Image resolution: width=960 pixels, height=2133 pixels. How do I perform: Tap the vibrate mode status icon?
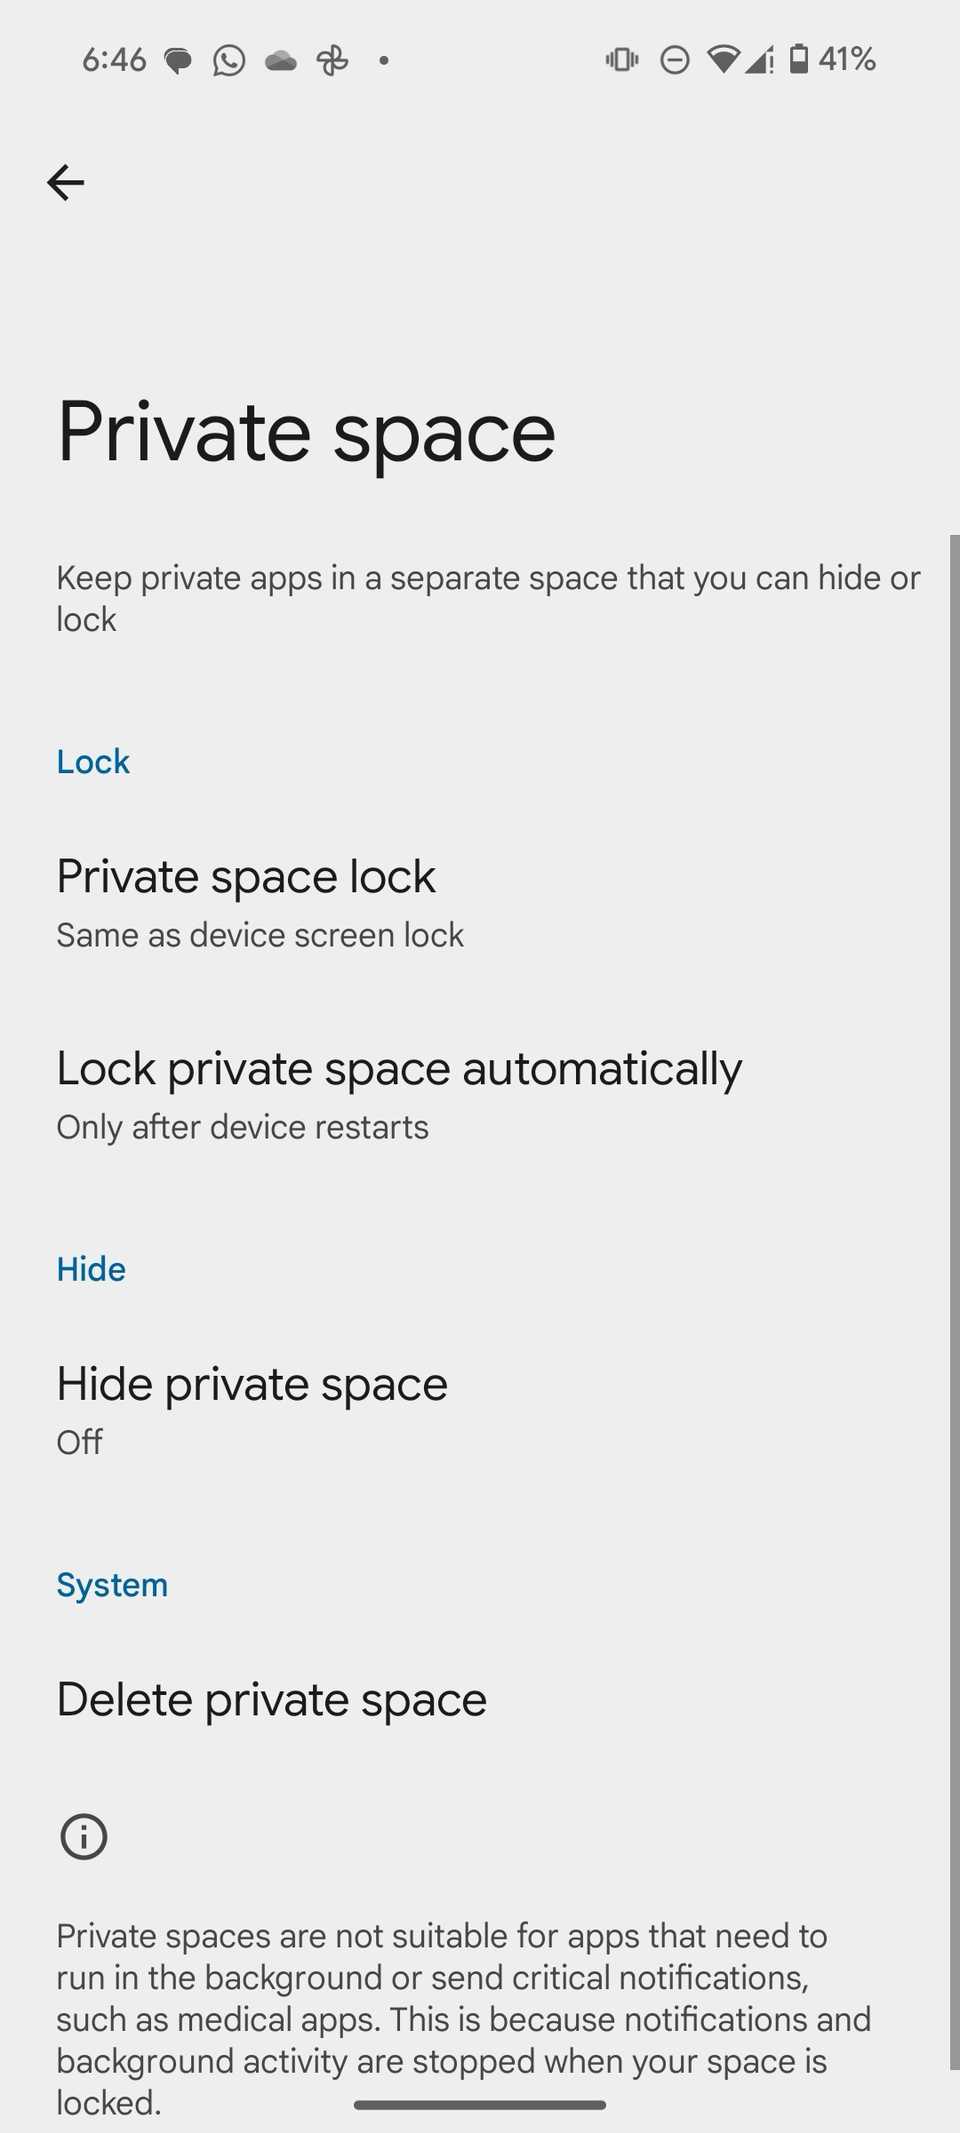pyautogui.click(x=622, y=60)
